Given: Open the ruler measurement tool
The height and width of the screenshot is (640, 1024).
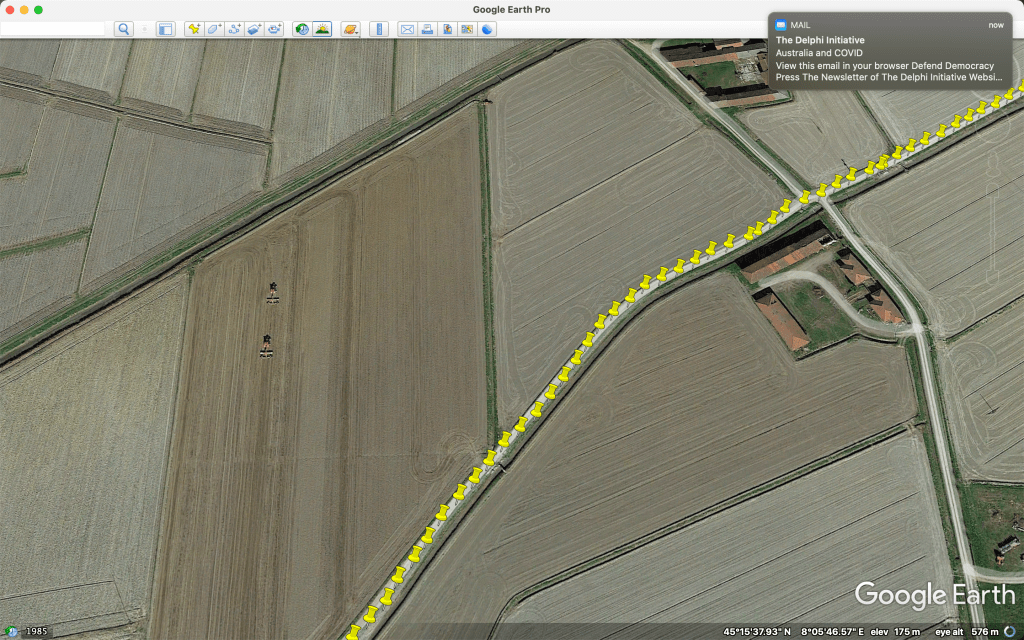Looking at the screenshot, I should 378,29.
